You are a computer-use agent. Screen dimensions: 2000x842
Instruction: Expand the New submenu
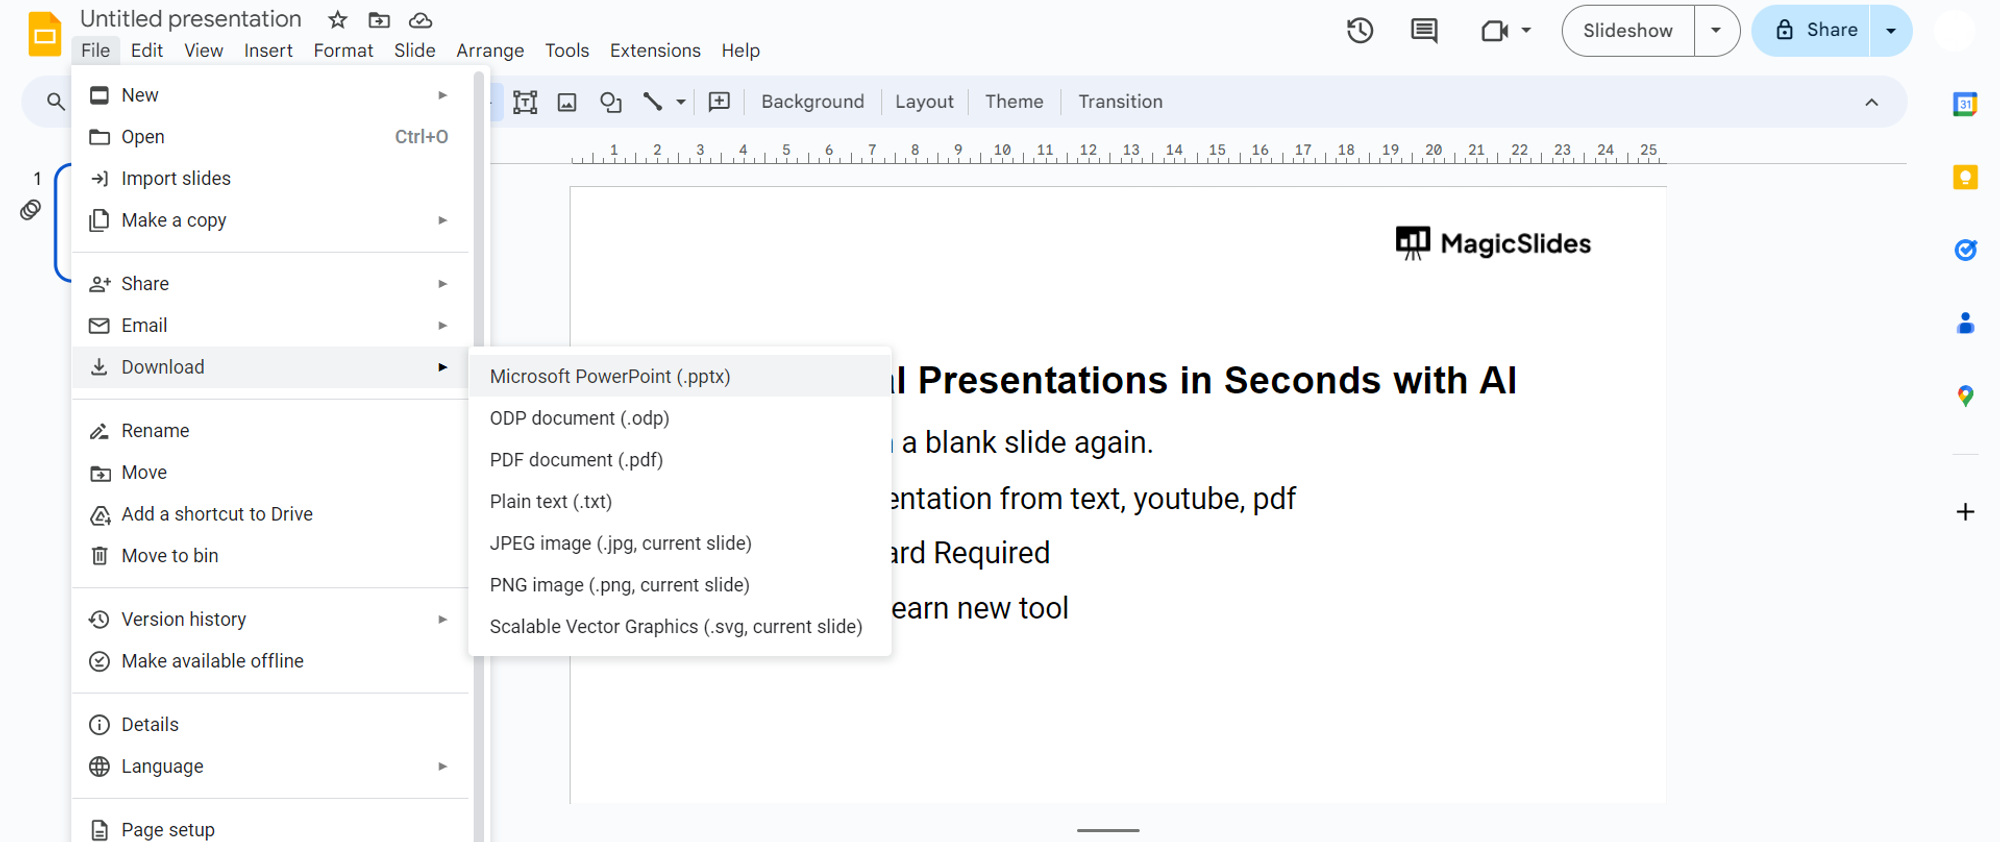[x=442, y=95]
